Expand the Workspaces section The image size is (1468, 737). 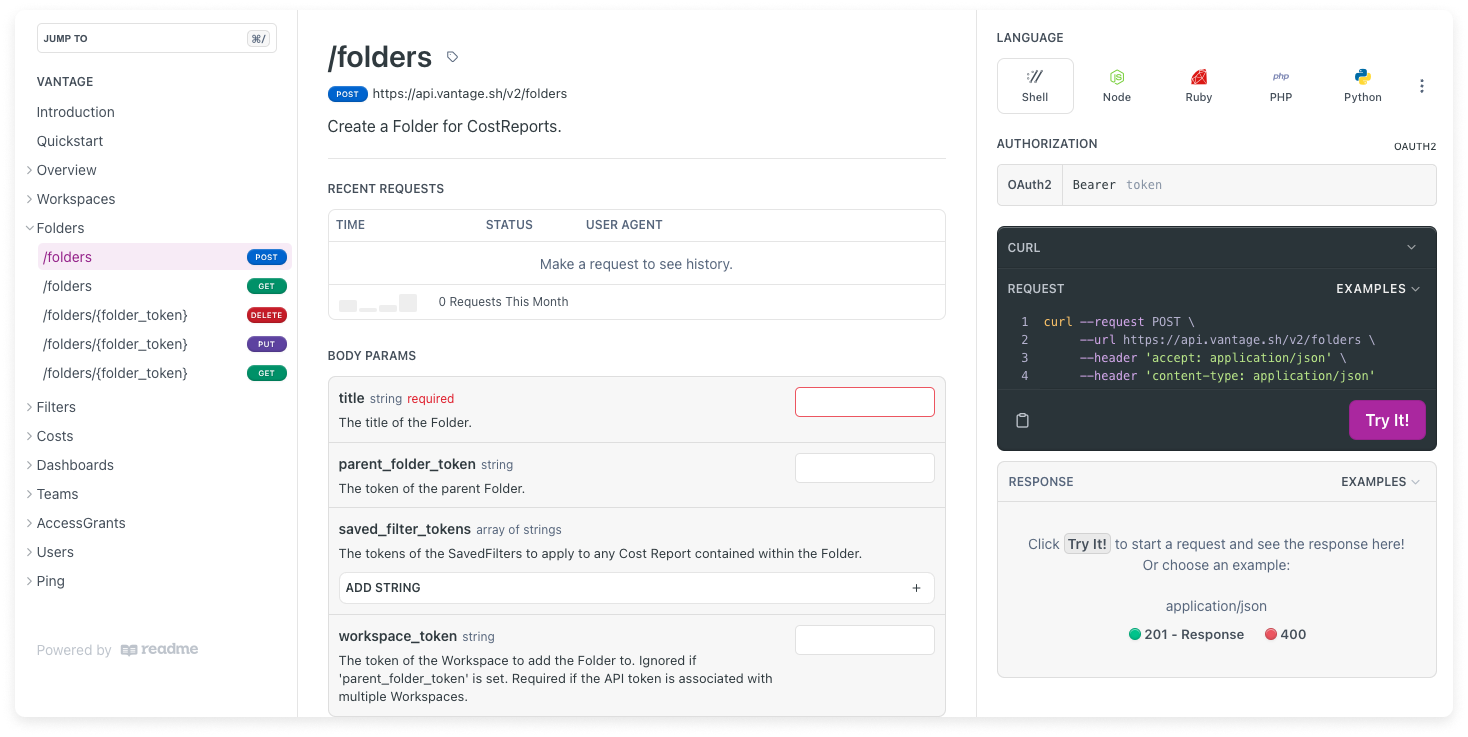[x=30, y=199]
